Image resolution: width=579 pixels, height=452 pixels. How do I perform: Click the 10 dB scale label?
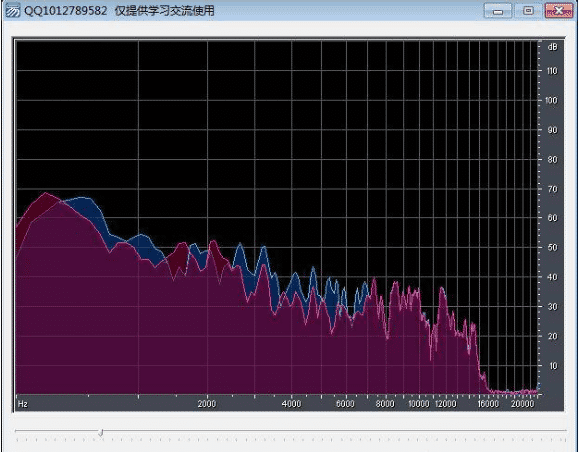pos(553,366)
